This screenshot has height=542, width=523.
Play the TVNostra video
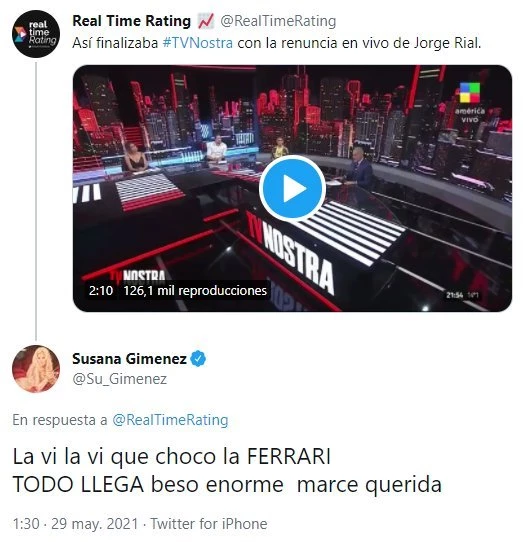point(292,189)
